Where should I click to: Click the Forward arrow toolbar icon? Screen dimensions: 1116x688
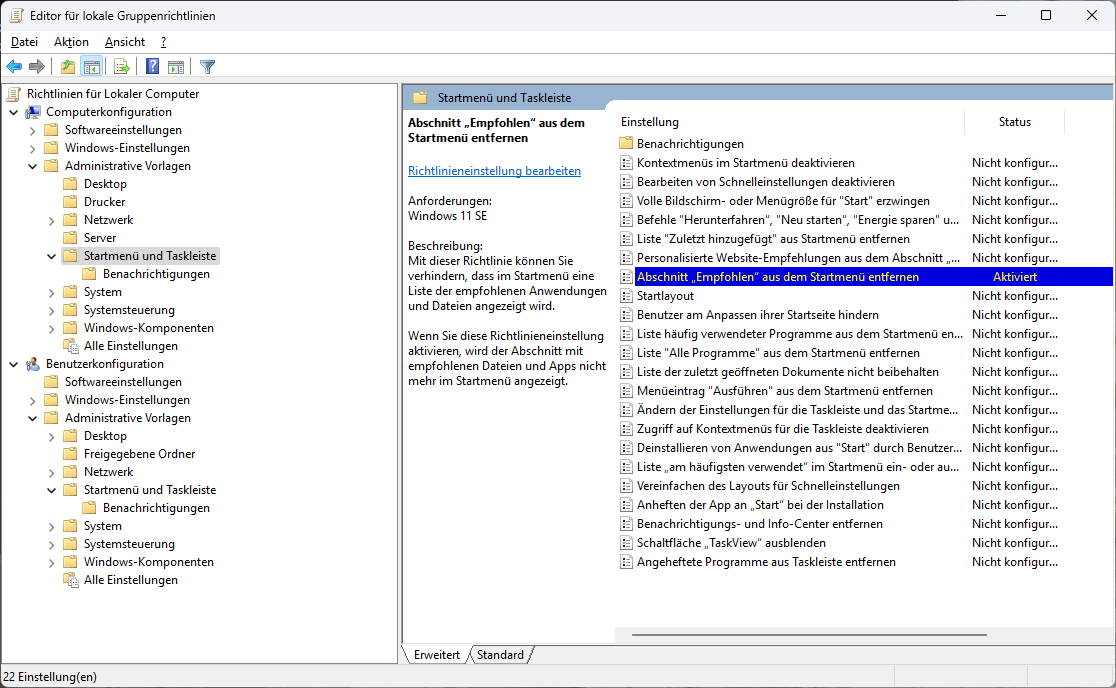coord(37,67)
